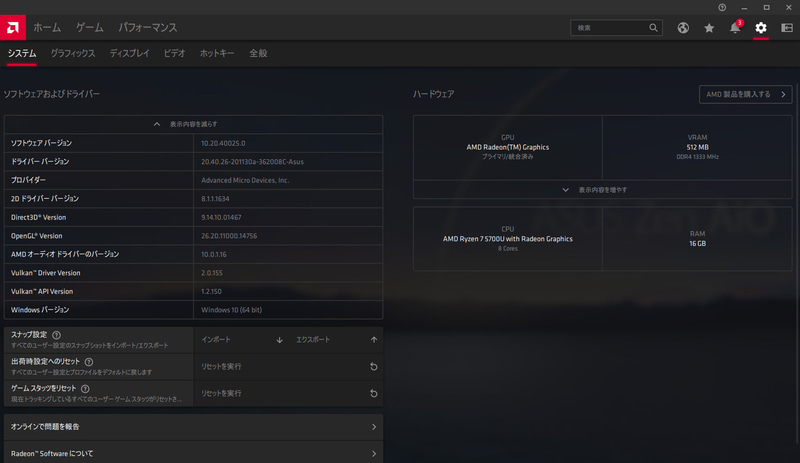
Task: Toggle the sidebar panel icon
Action: pos(787,28)
